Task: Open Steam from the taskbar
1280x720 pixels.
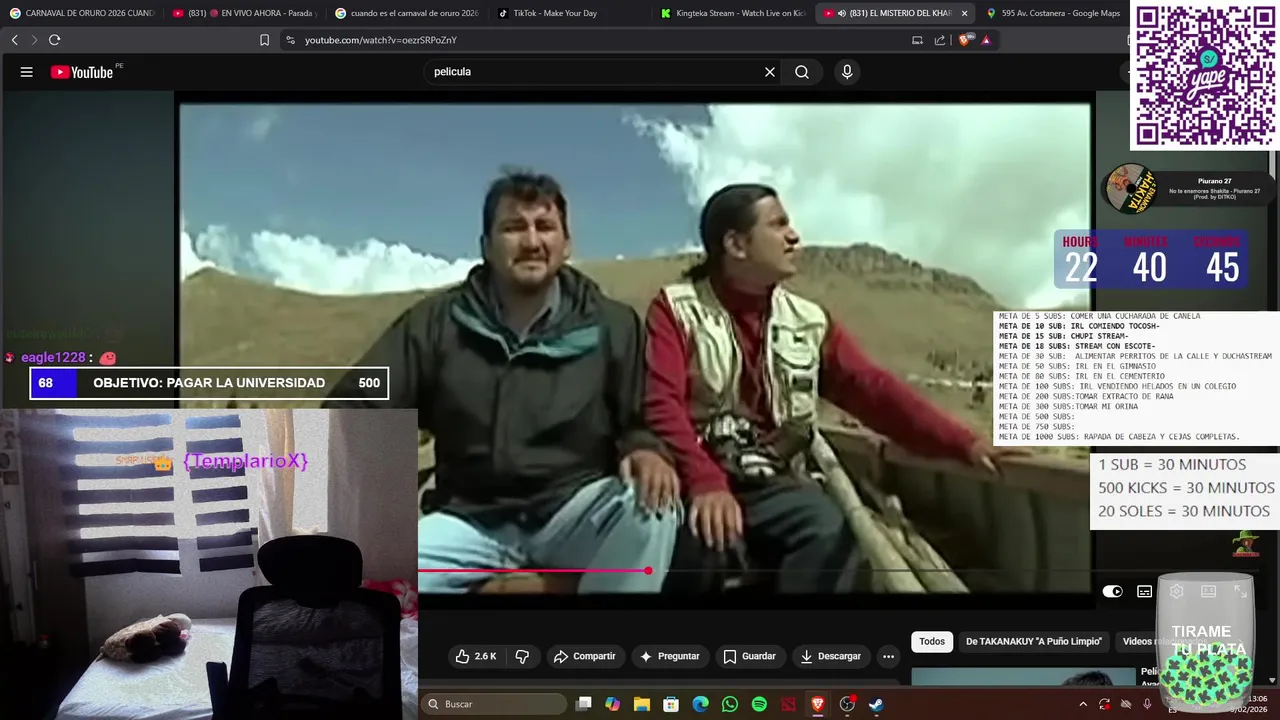Action: 876,704
